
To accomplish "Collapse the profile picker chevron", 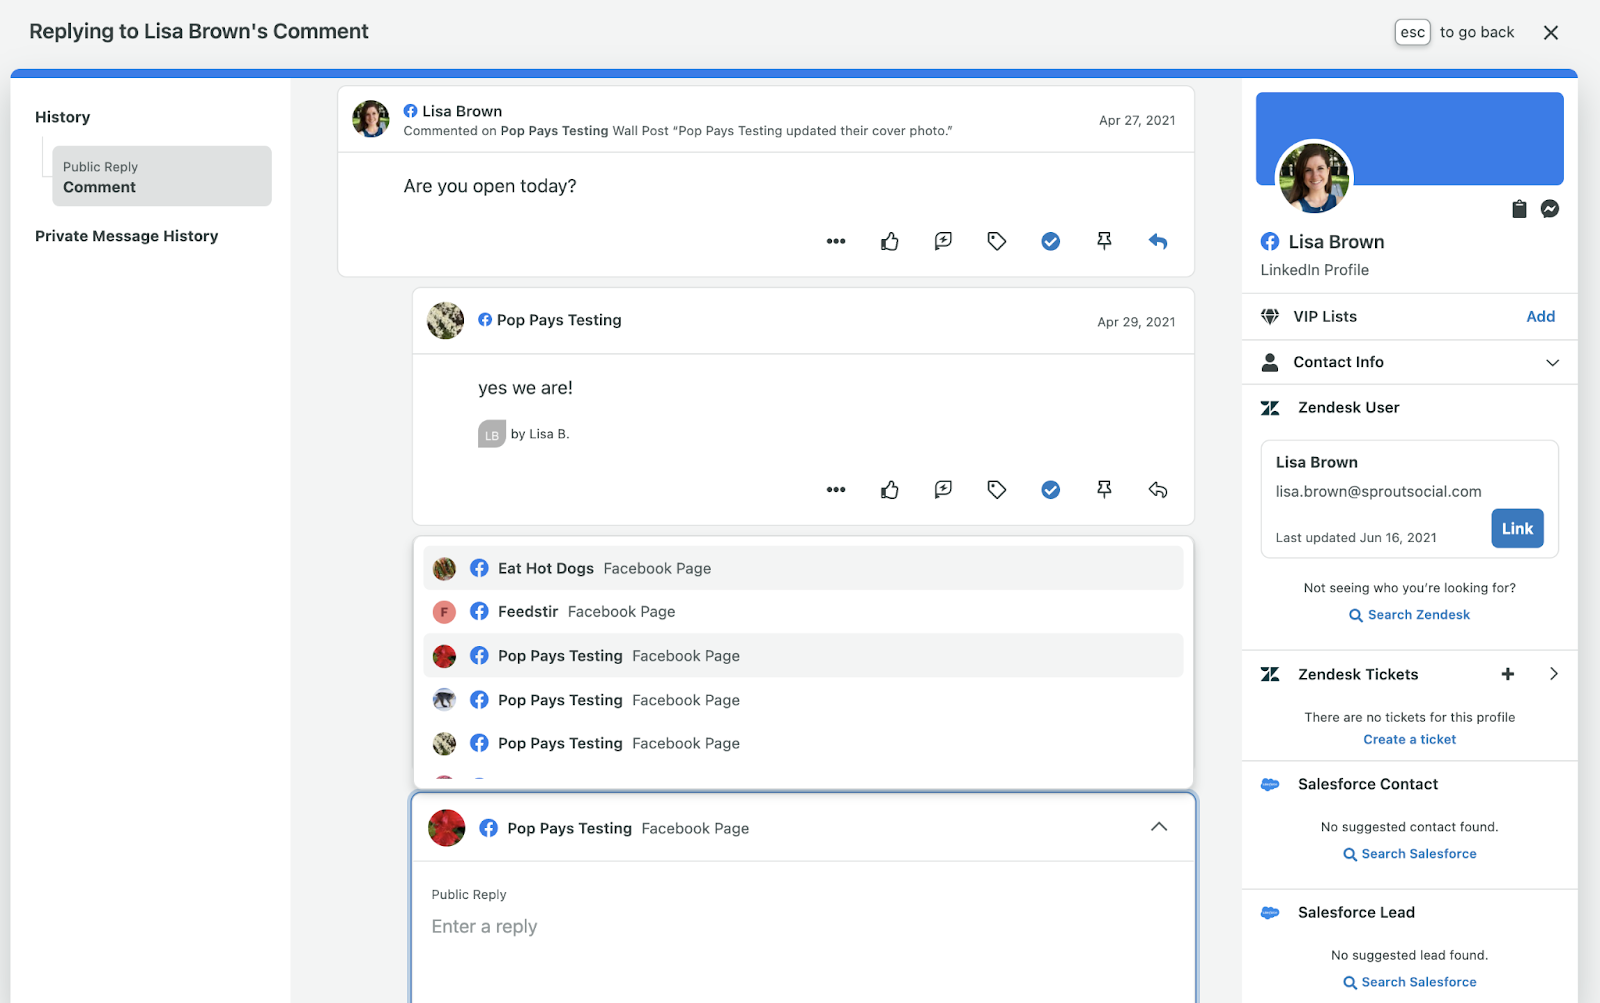I will 1159,827.
